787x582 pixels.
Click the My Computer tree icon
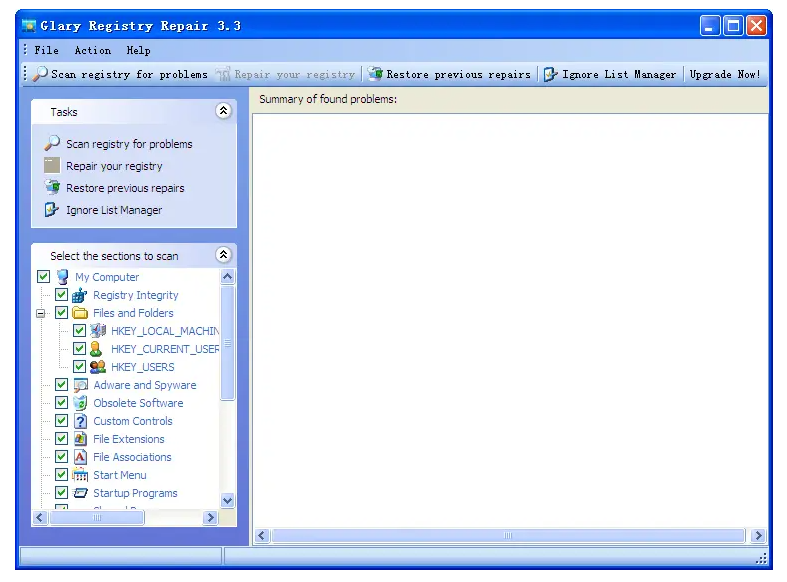click(x=63, y=277)
